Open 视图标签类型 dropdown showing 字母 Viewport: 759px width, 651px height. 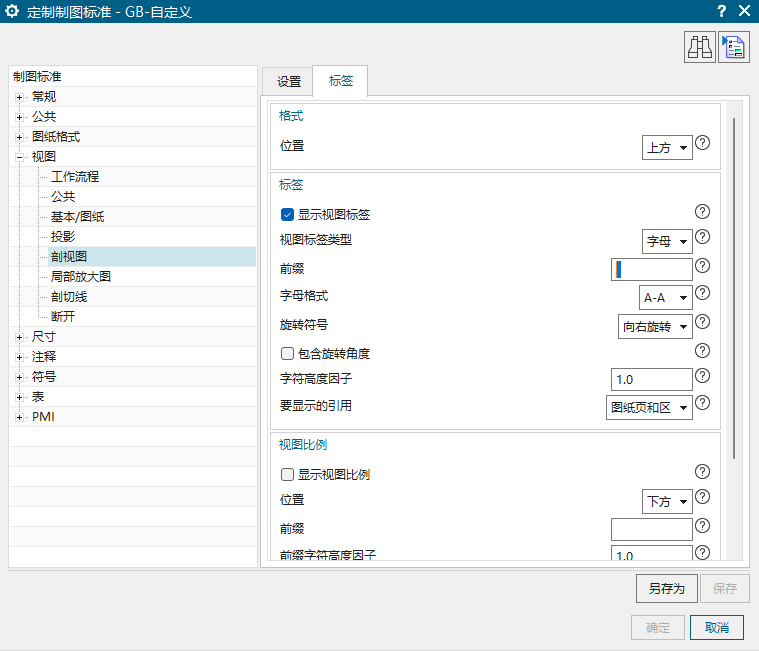[x=667, y=241]
